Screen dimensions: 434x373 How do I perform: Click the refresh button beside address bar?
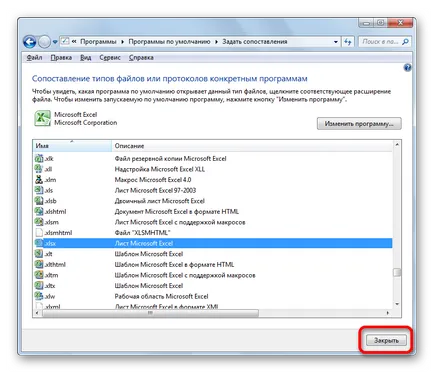tap(348, 42)
